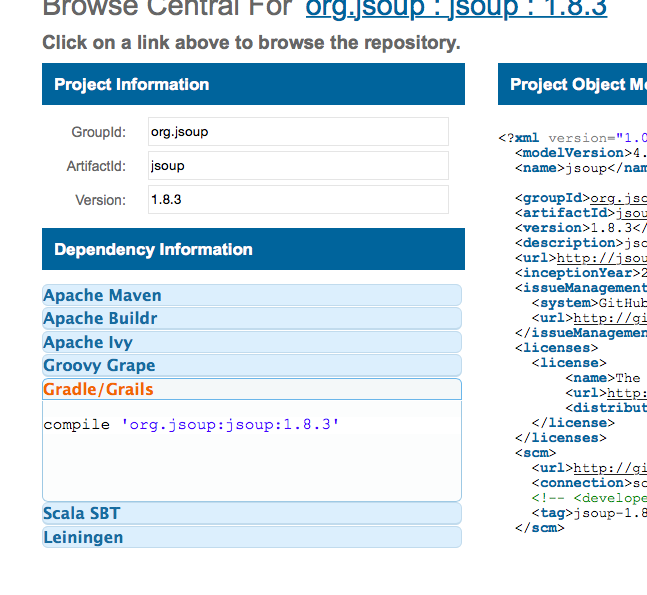This screenshot has height=595, width=647.
Task: Expand the Scala SBT section
Action: coord(252,514)
